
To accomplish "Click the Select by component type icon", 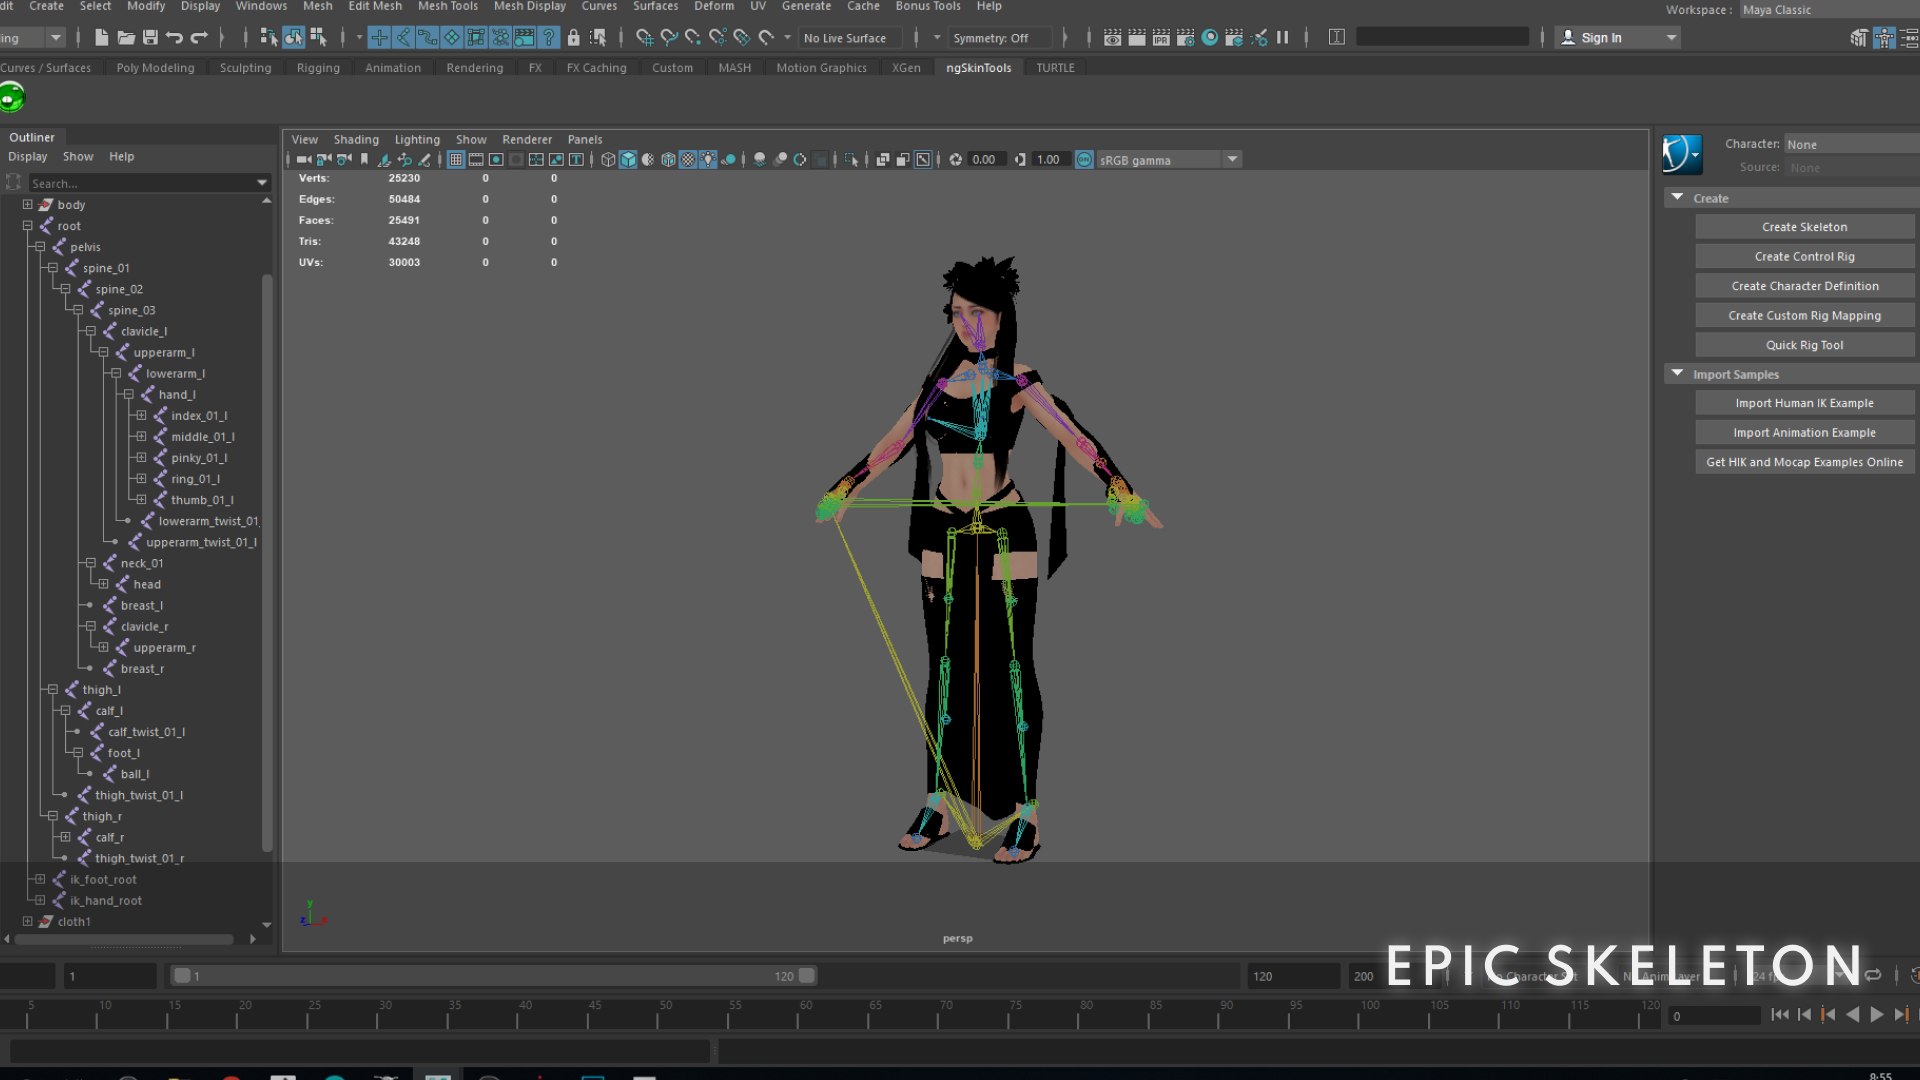I will coord(318,38).
